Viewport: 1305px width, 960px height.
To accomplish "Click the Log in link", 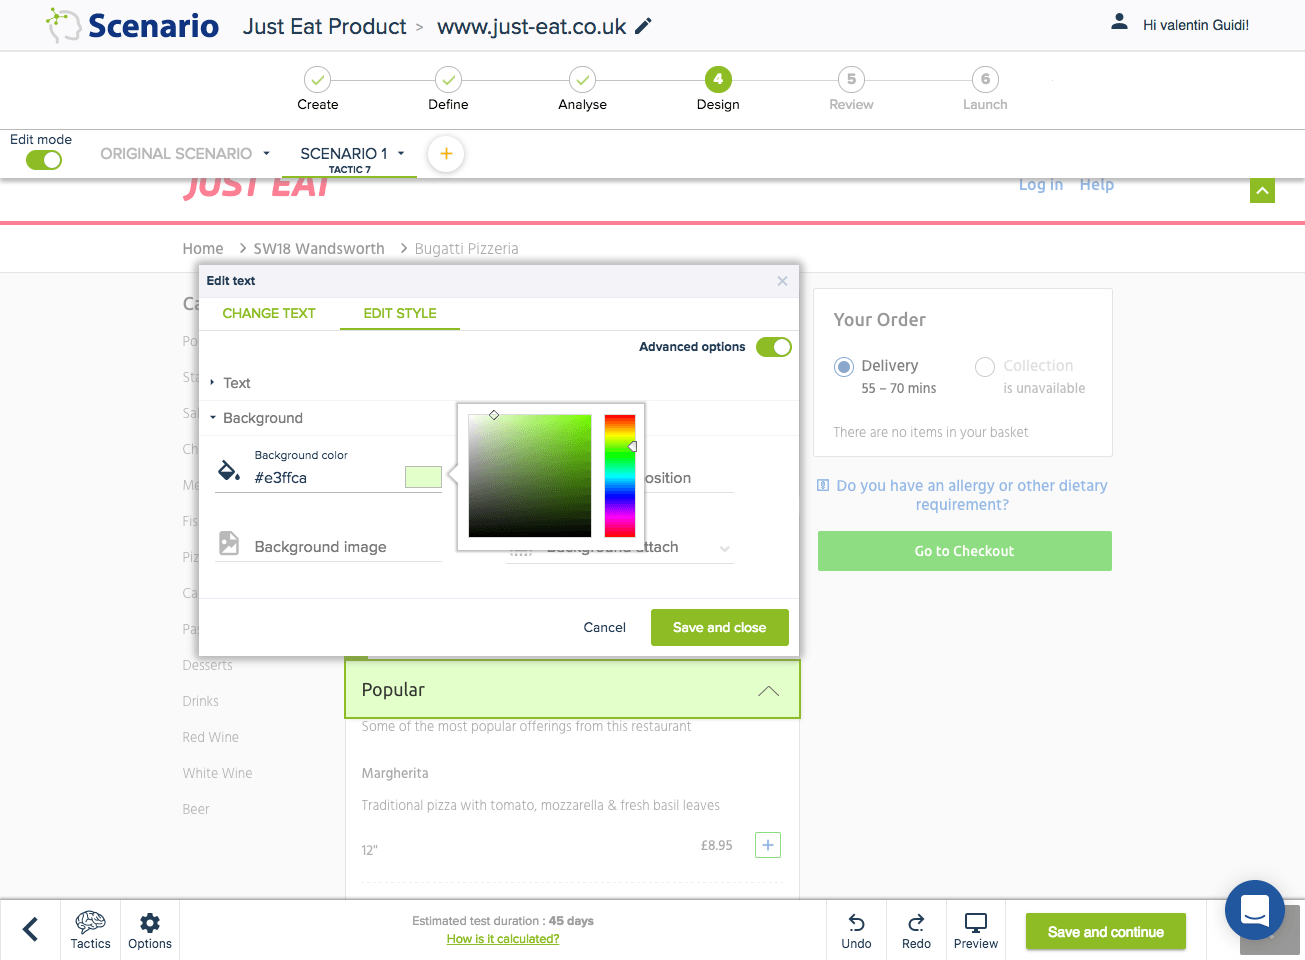I will point(1041,185).
